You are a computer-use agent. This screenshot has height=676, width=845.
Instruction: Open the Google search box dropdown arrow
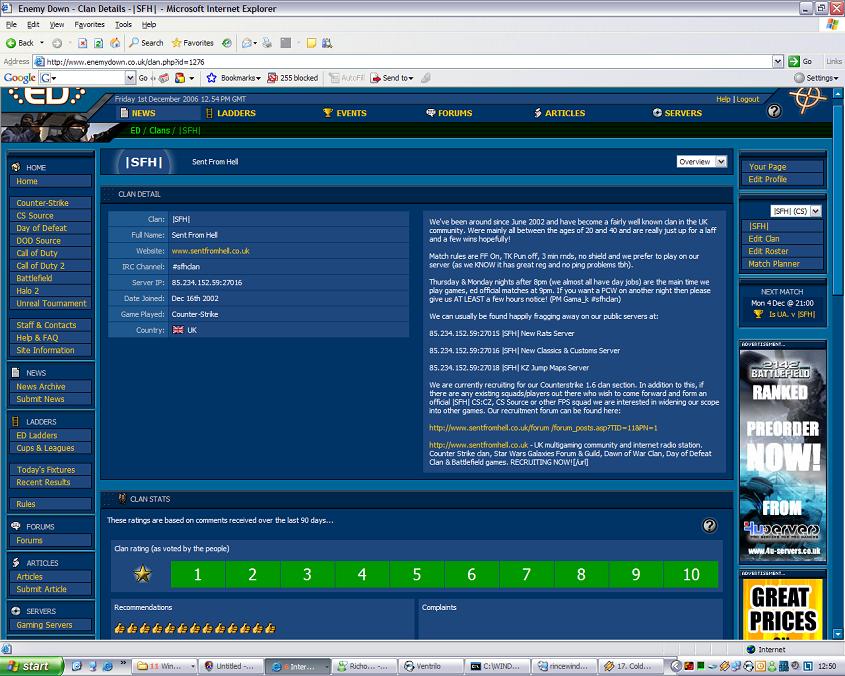[130, 78]
